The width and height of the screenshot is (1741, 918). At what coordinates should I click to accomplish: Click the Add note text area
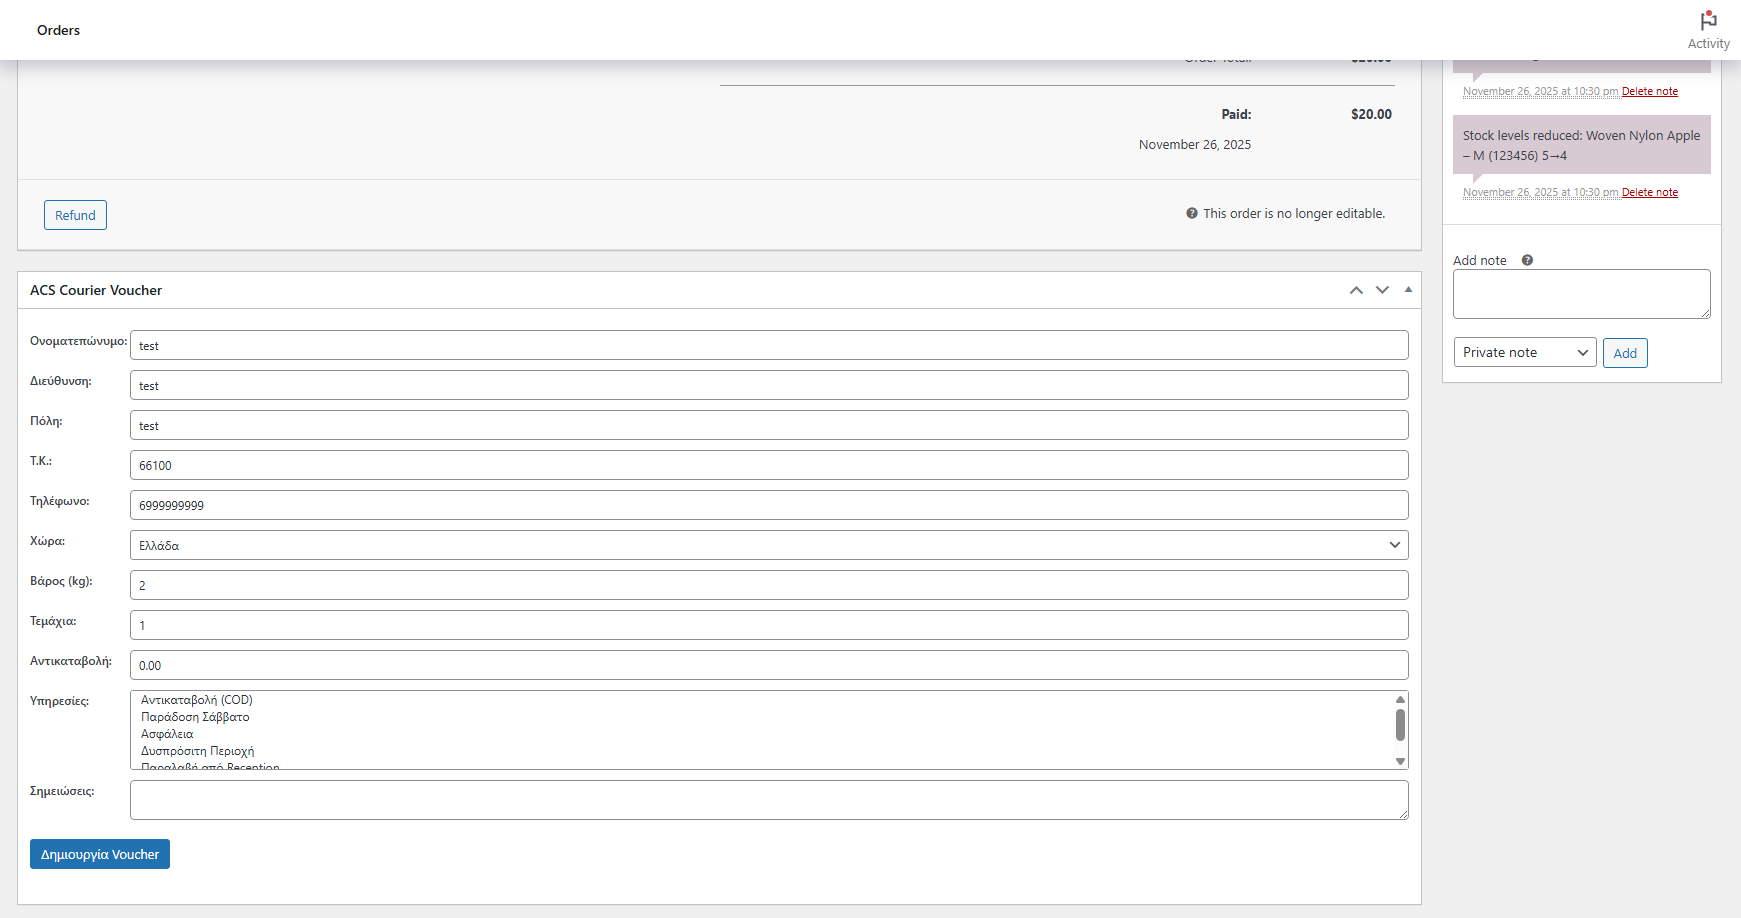[1580, 294]
